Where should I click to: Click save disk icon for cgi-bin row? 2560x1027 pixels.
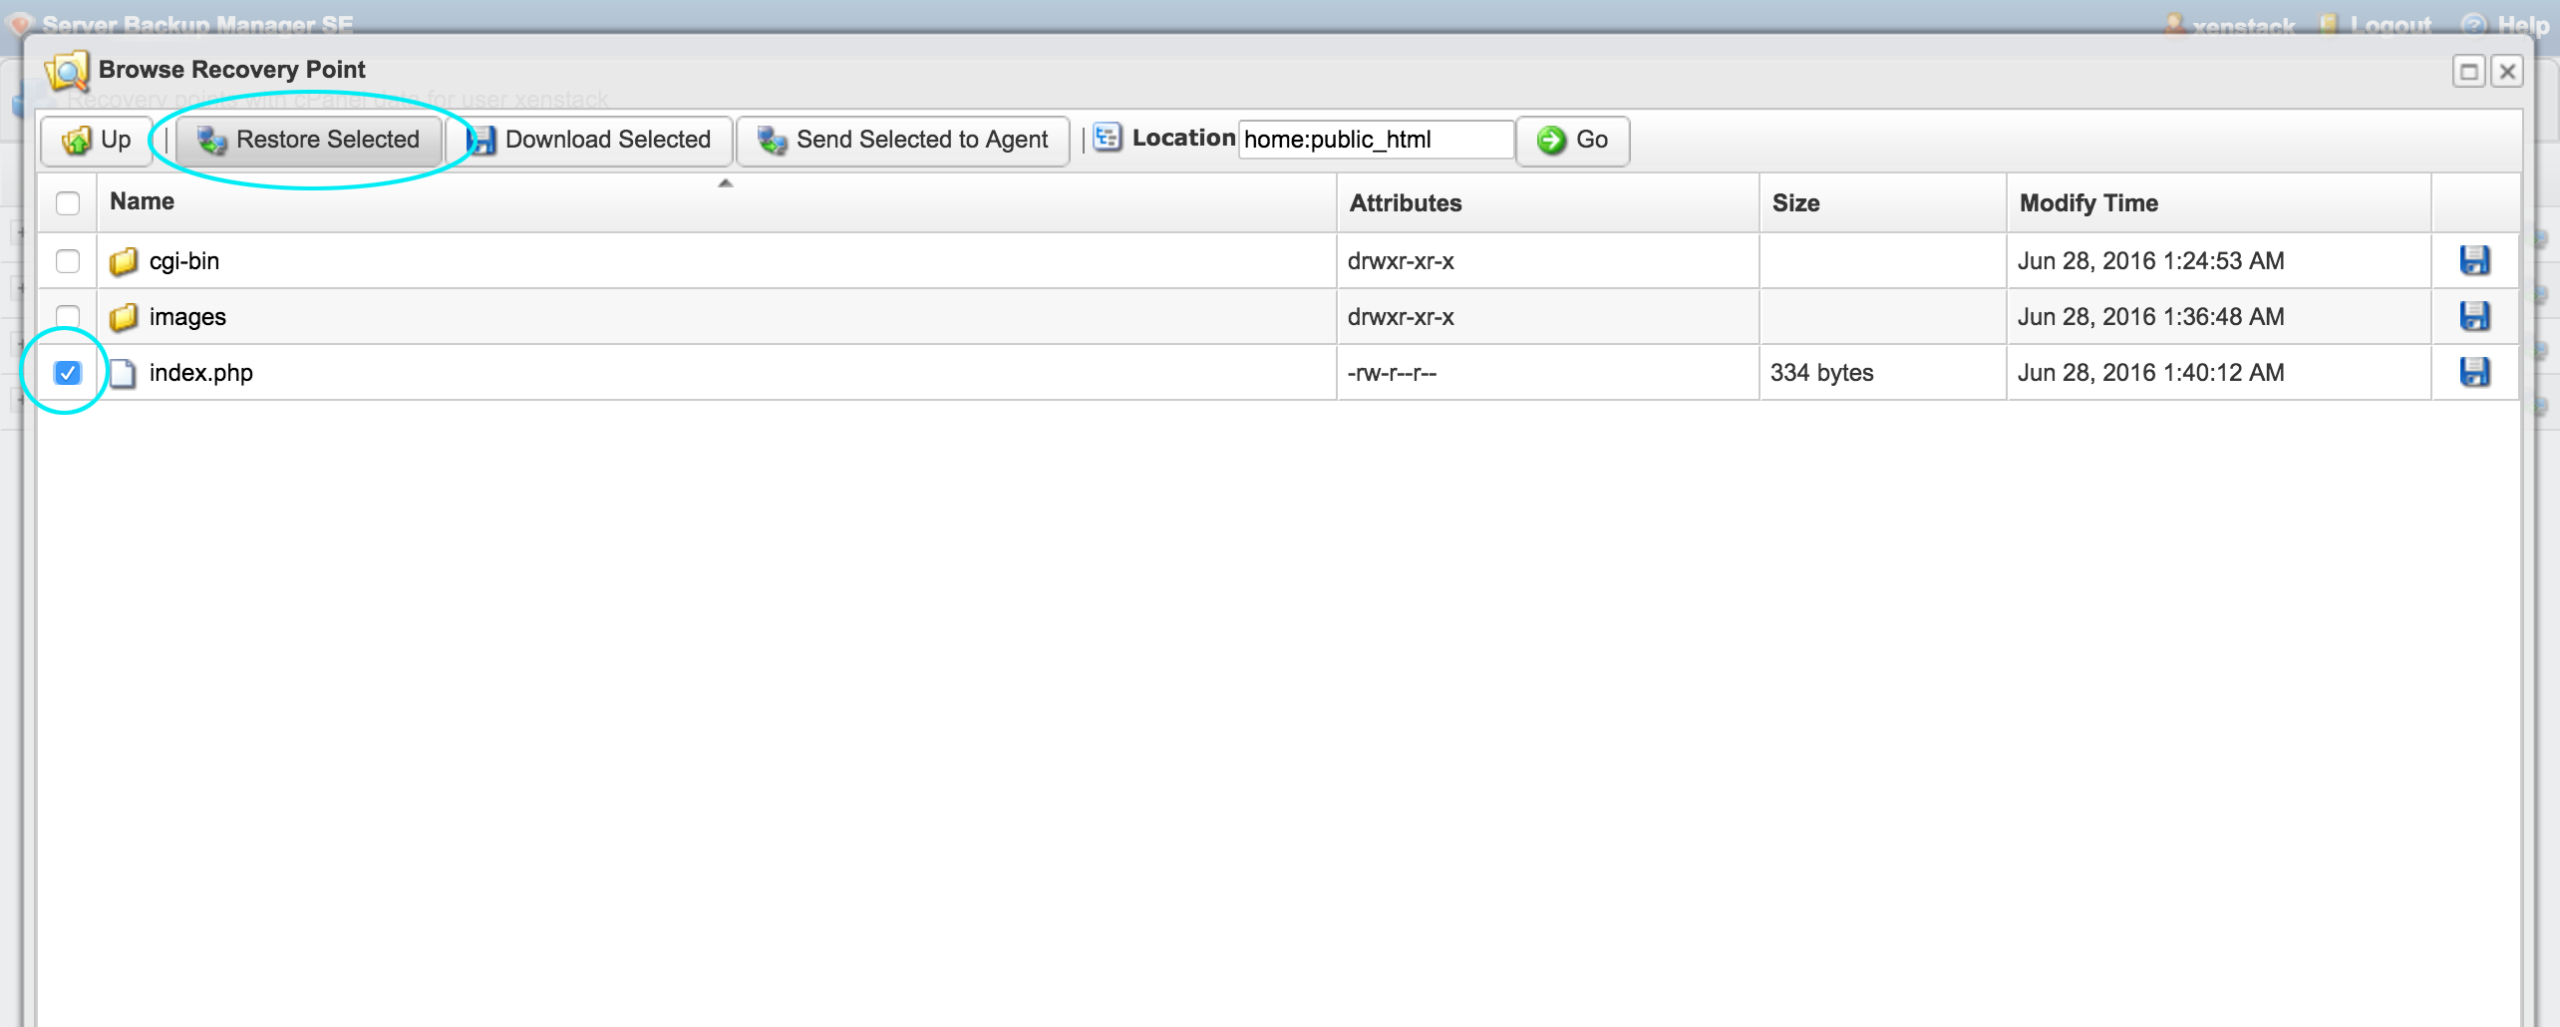point(2474,261)
